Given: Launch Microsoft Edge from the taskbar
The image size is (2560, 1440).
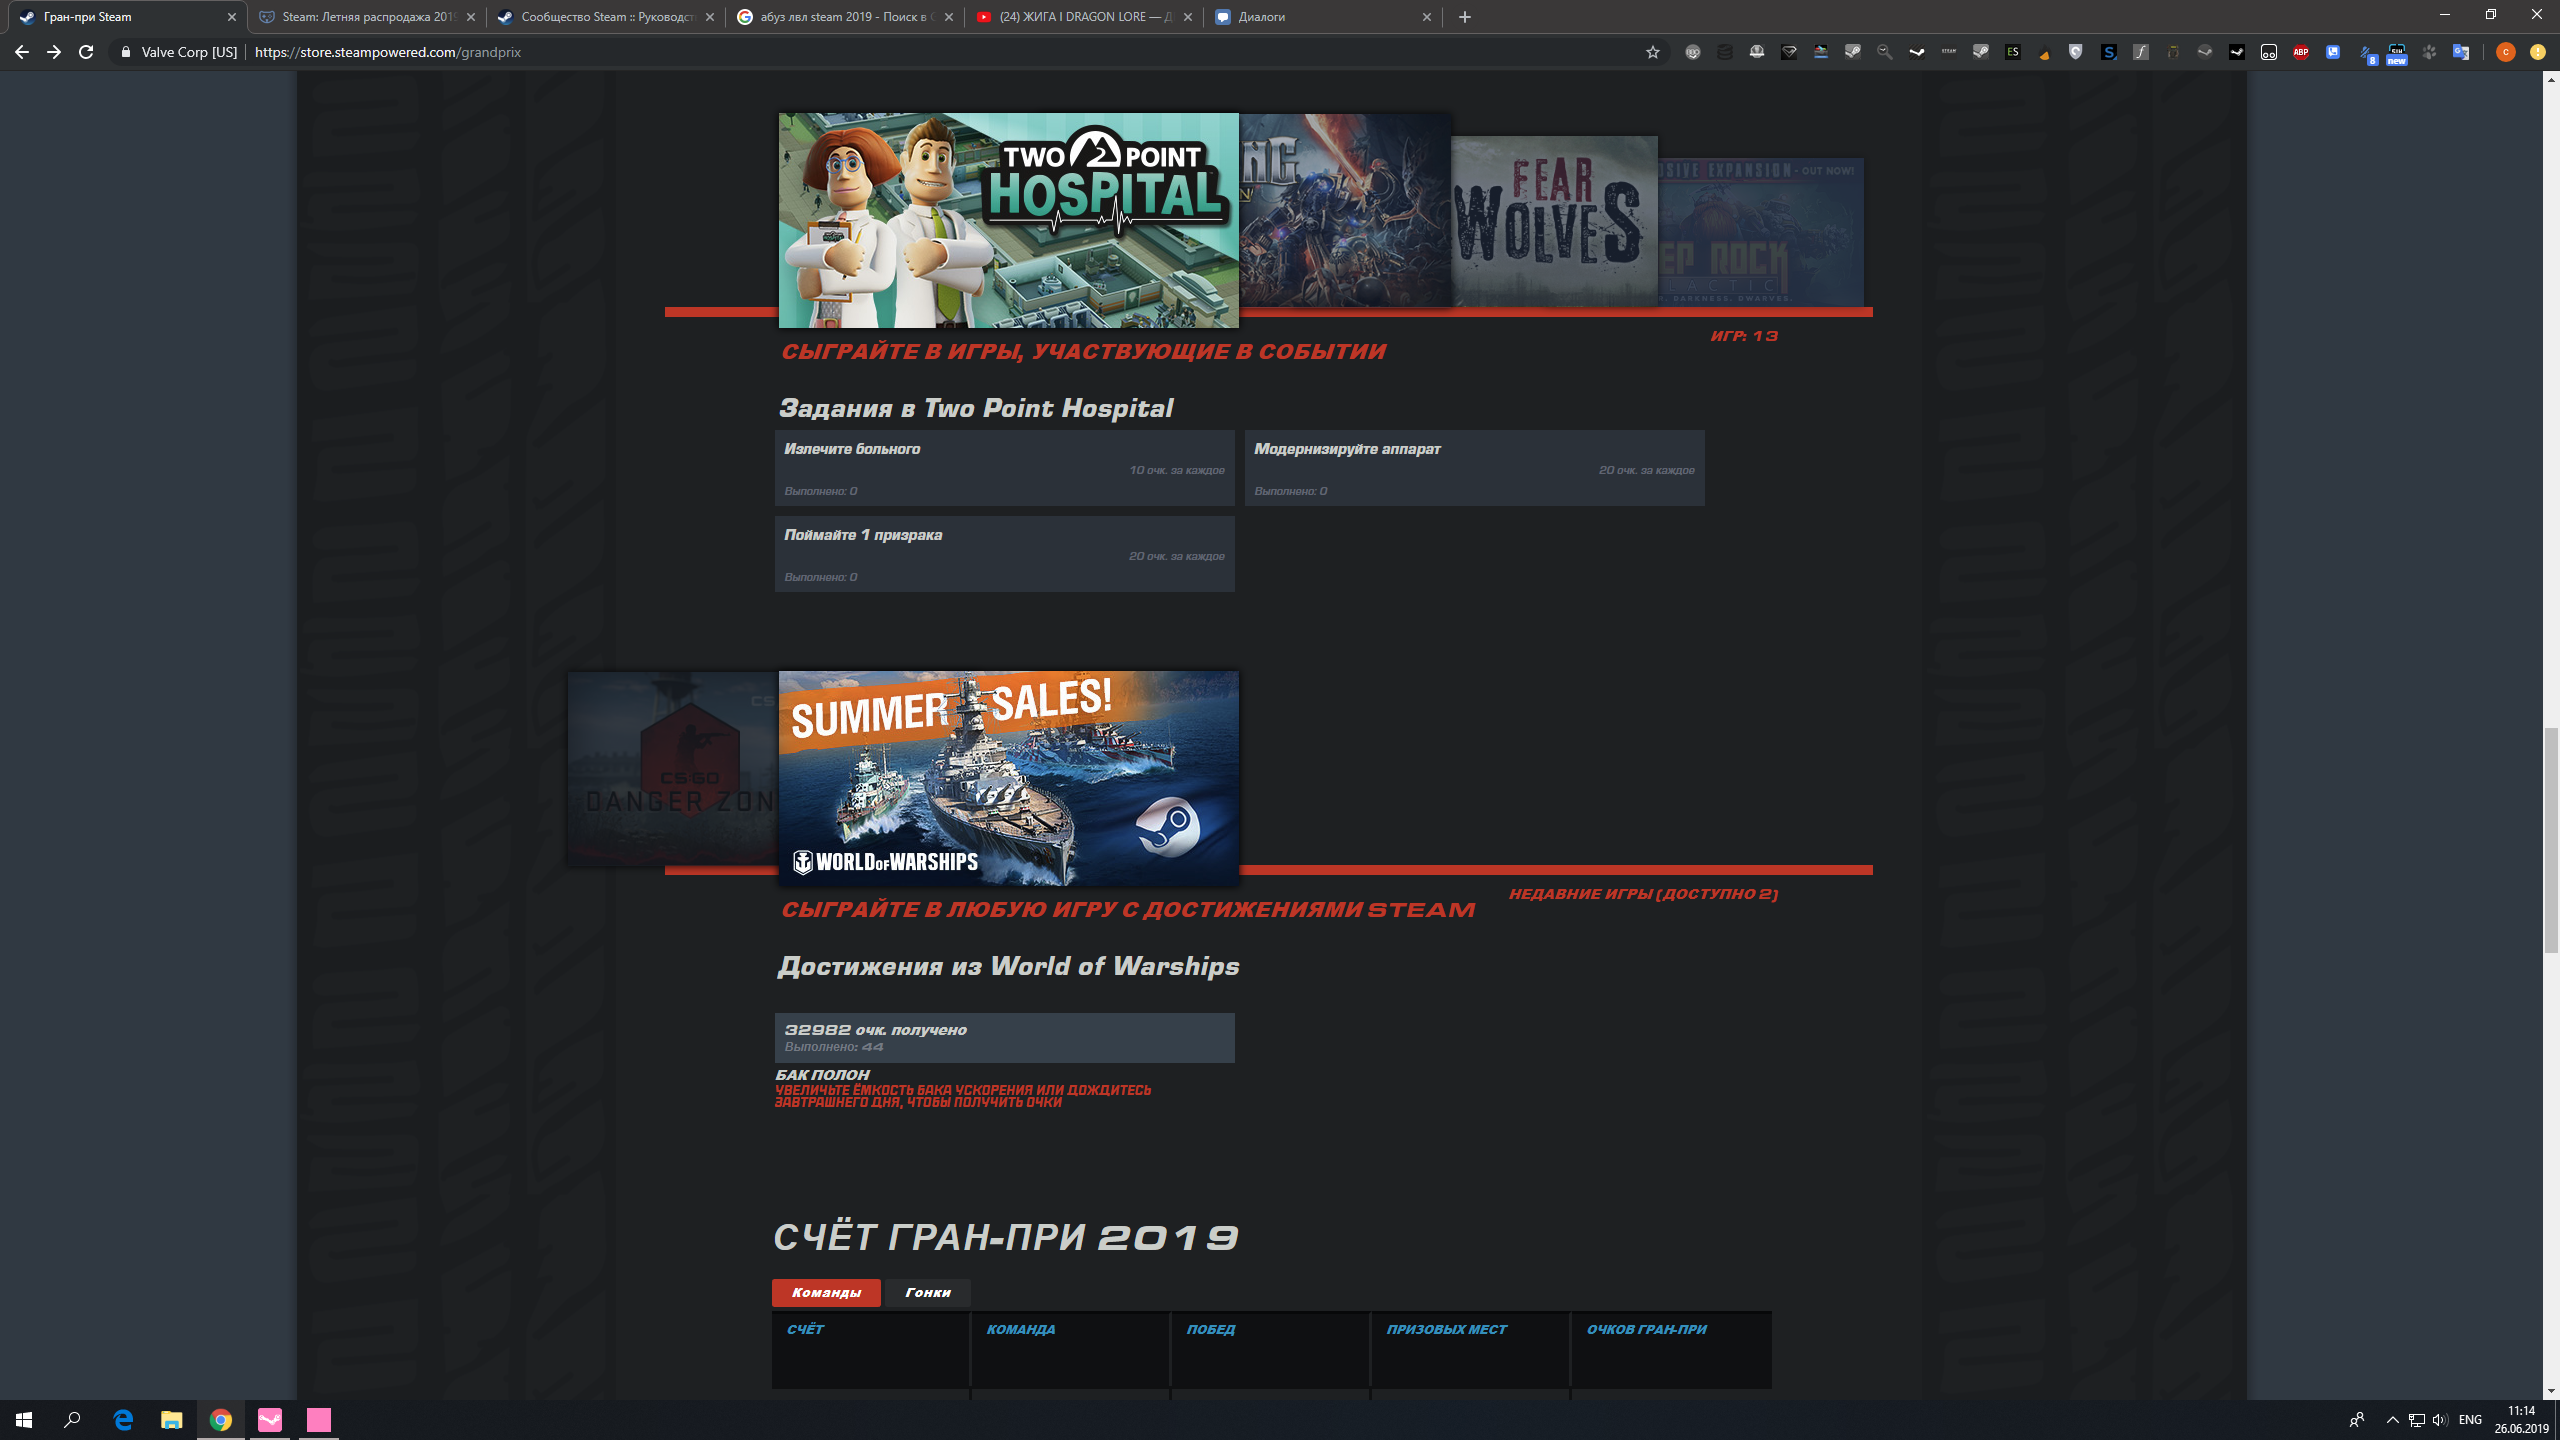Looking at the screenshot, I should pyautogui.click(x=123, y=1419).
